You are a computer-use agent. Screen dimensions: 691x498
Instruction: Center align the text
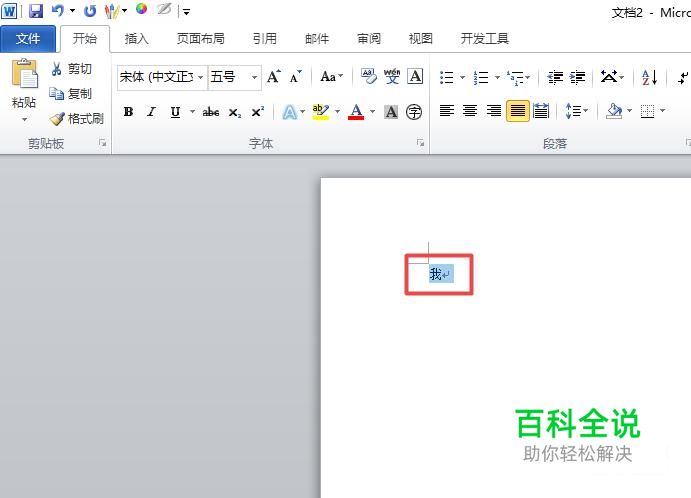point(470,111)
